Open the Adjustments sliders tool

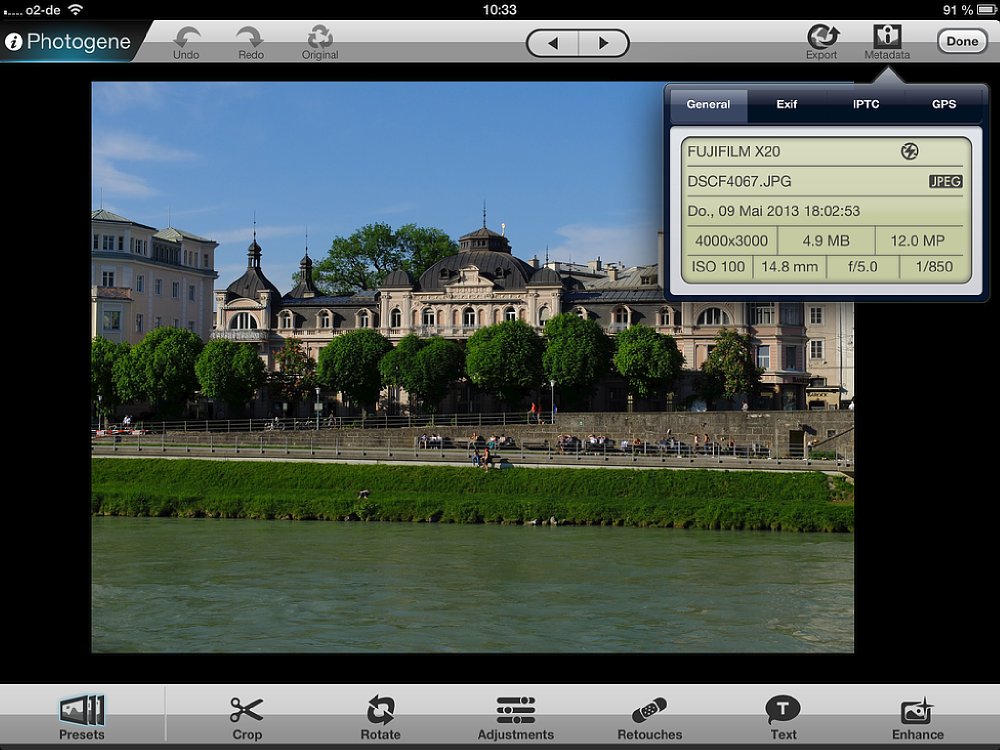[515, 712]
